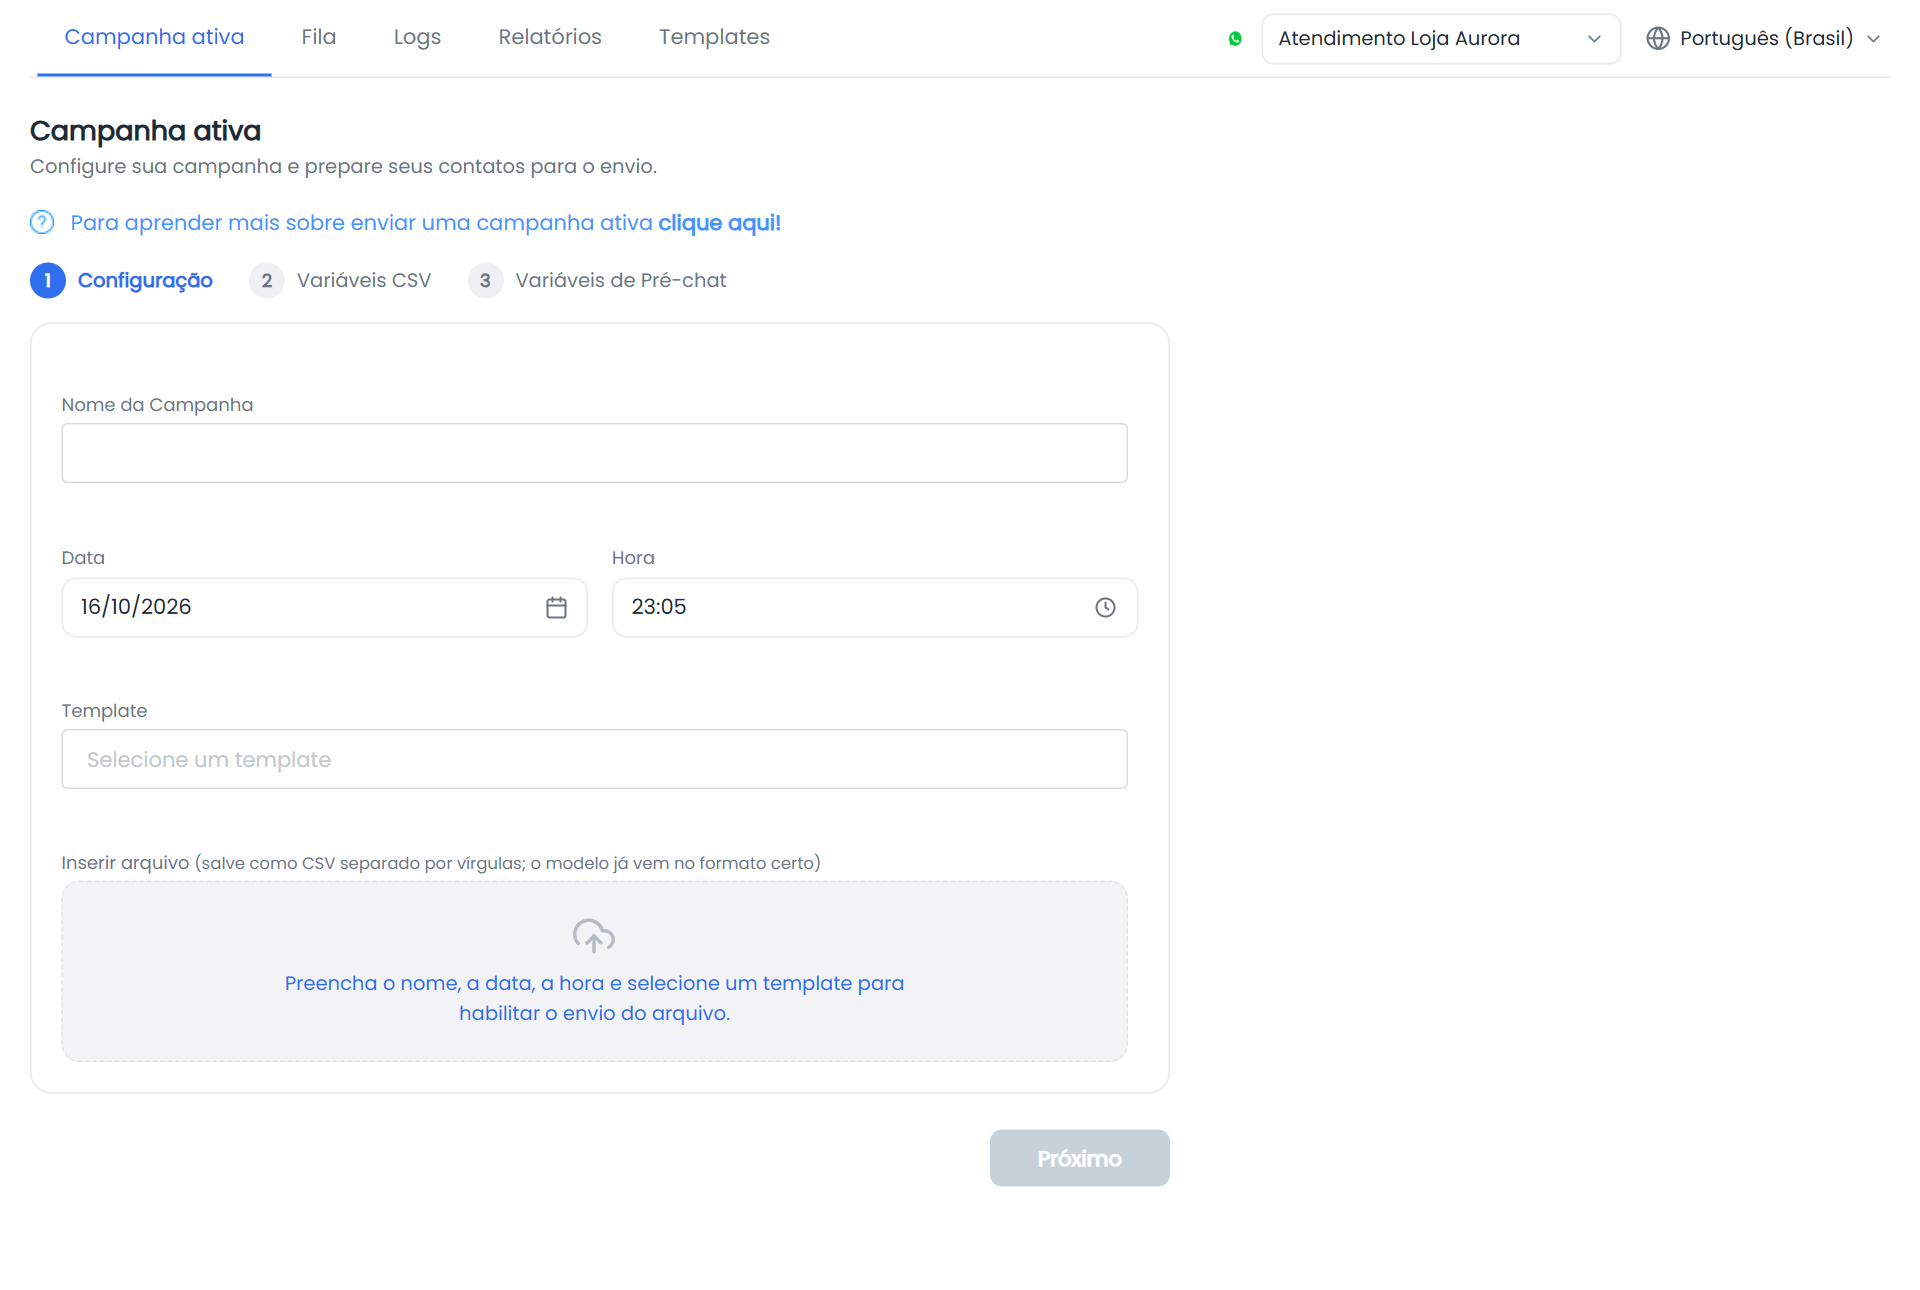The width and height of the screenshot is (1920, 1290).
Task: Click the Próximo button
Action: click(1079, 1158)
